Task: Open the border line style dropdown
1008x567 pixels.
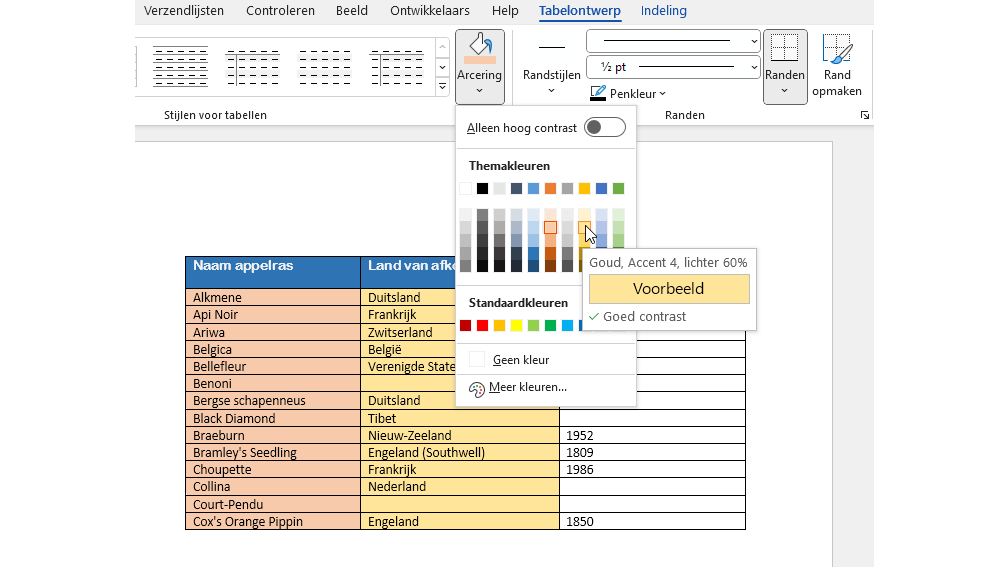Action: pos(673,41)
